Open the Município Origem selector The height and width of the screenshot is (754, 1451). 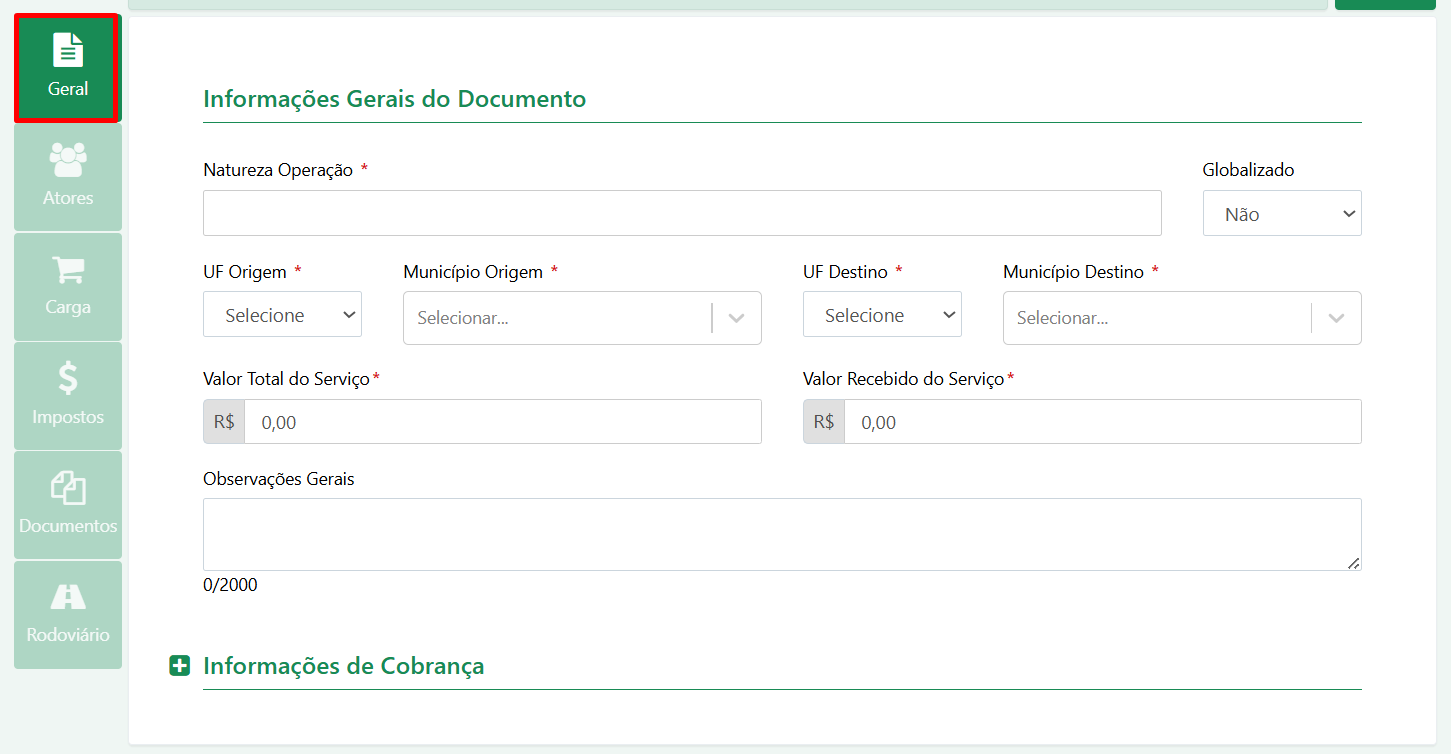(582, 318)
